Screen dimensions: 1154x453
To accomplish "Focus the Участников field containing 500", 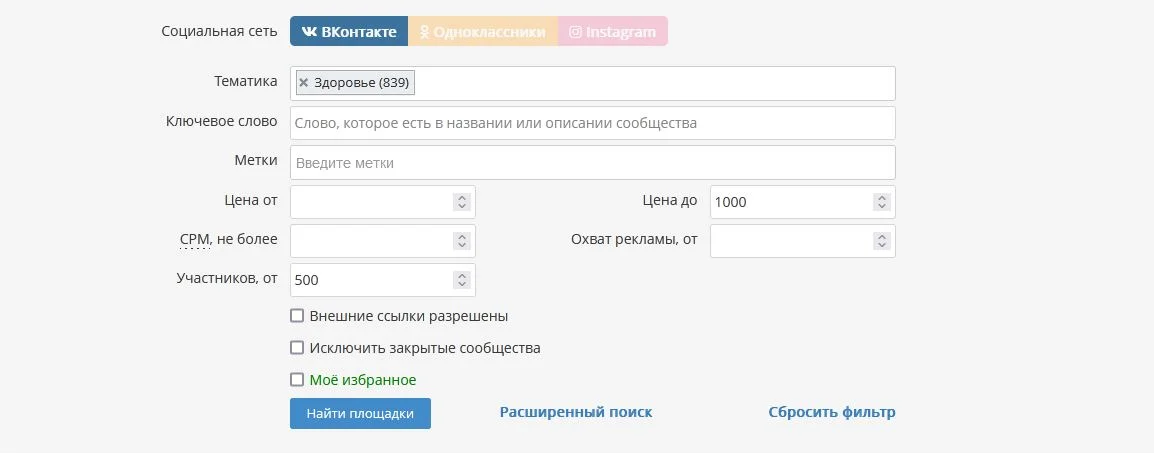I will (x=370, y=280).
